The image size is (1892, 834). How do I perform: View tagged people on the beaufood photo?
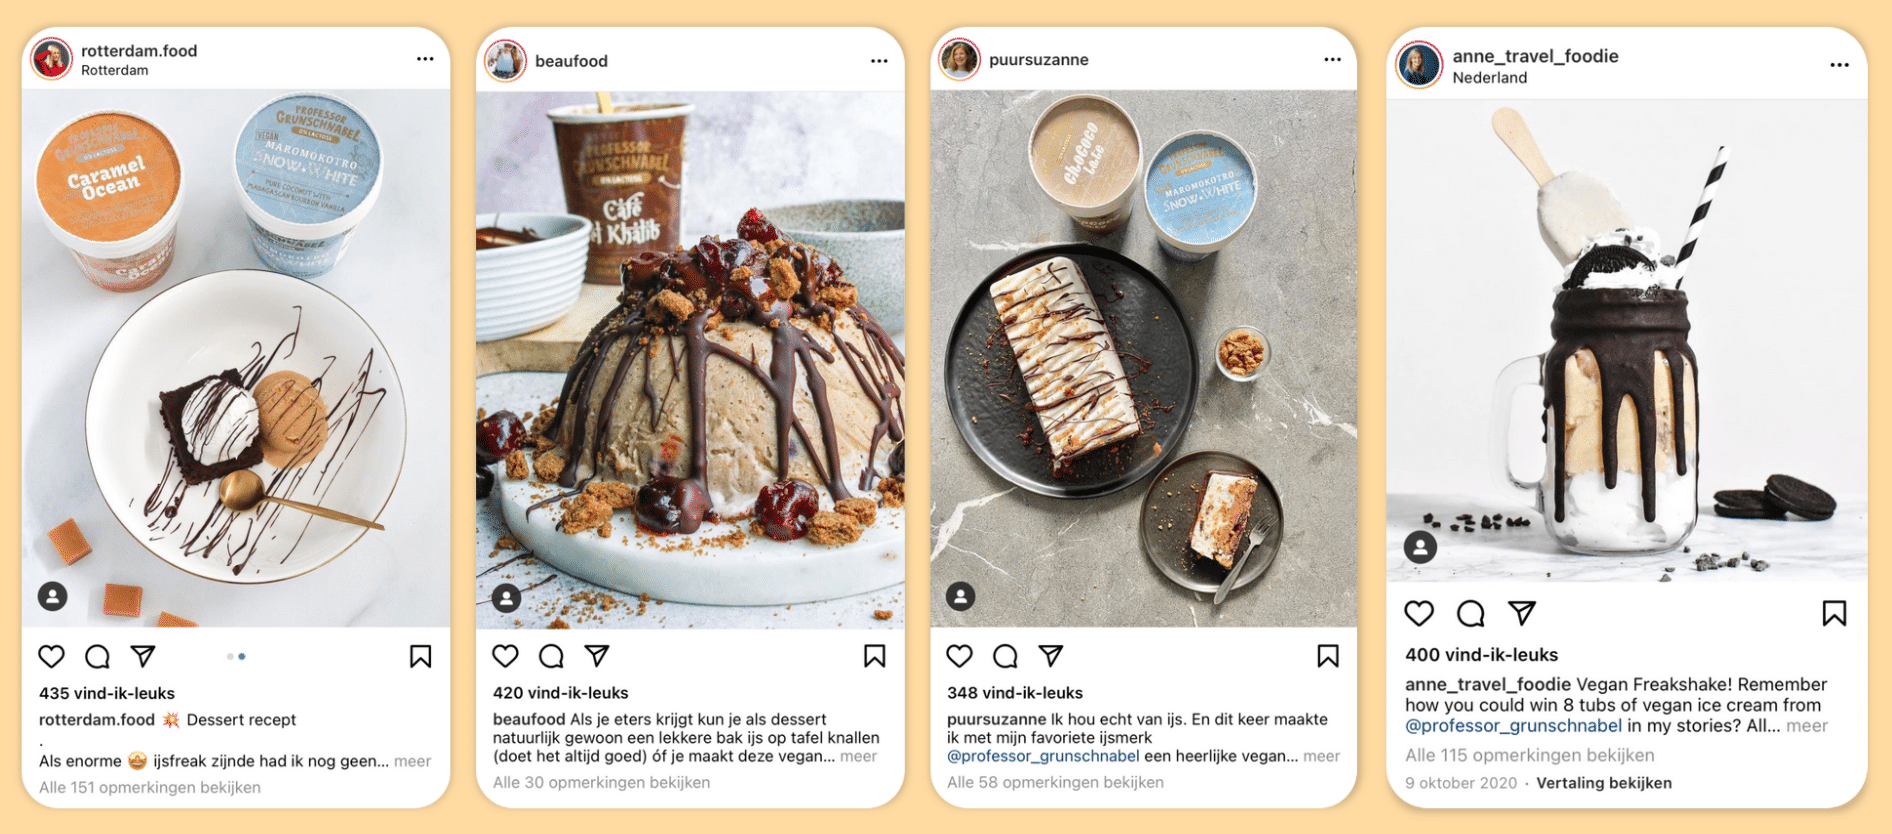pyautogui.click(x=507, y=598)
